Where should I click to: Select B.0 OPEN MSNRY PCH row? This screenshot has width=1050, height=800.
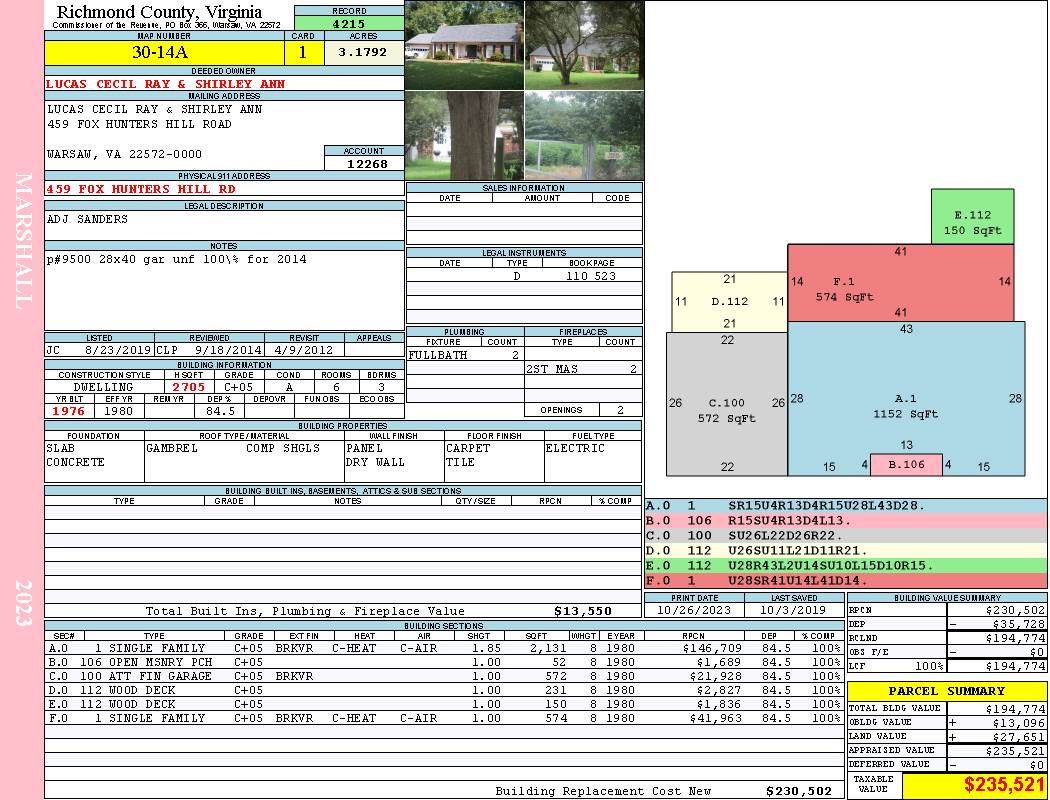pyautogui.click(x=444, y=662)
